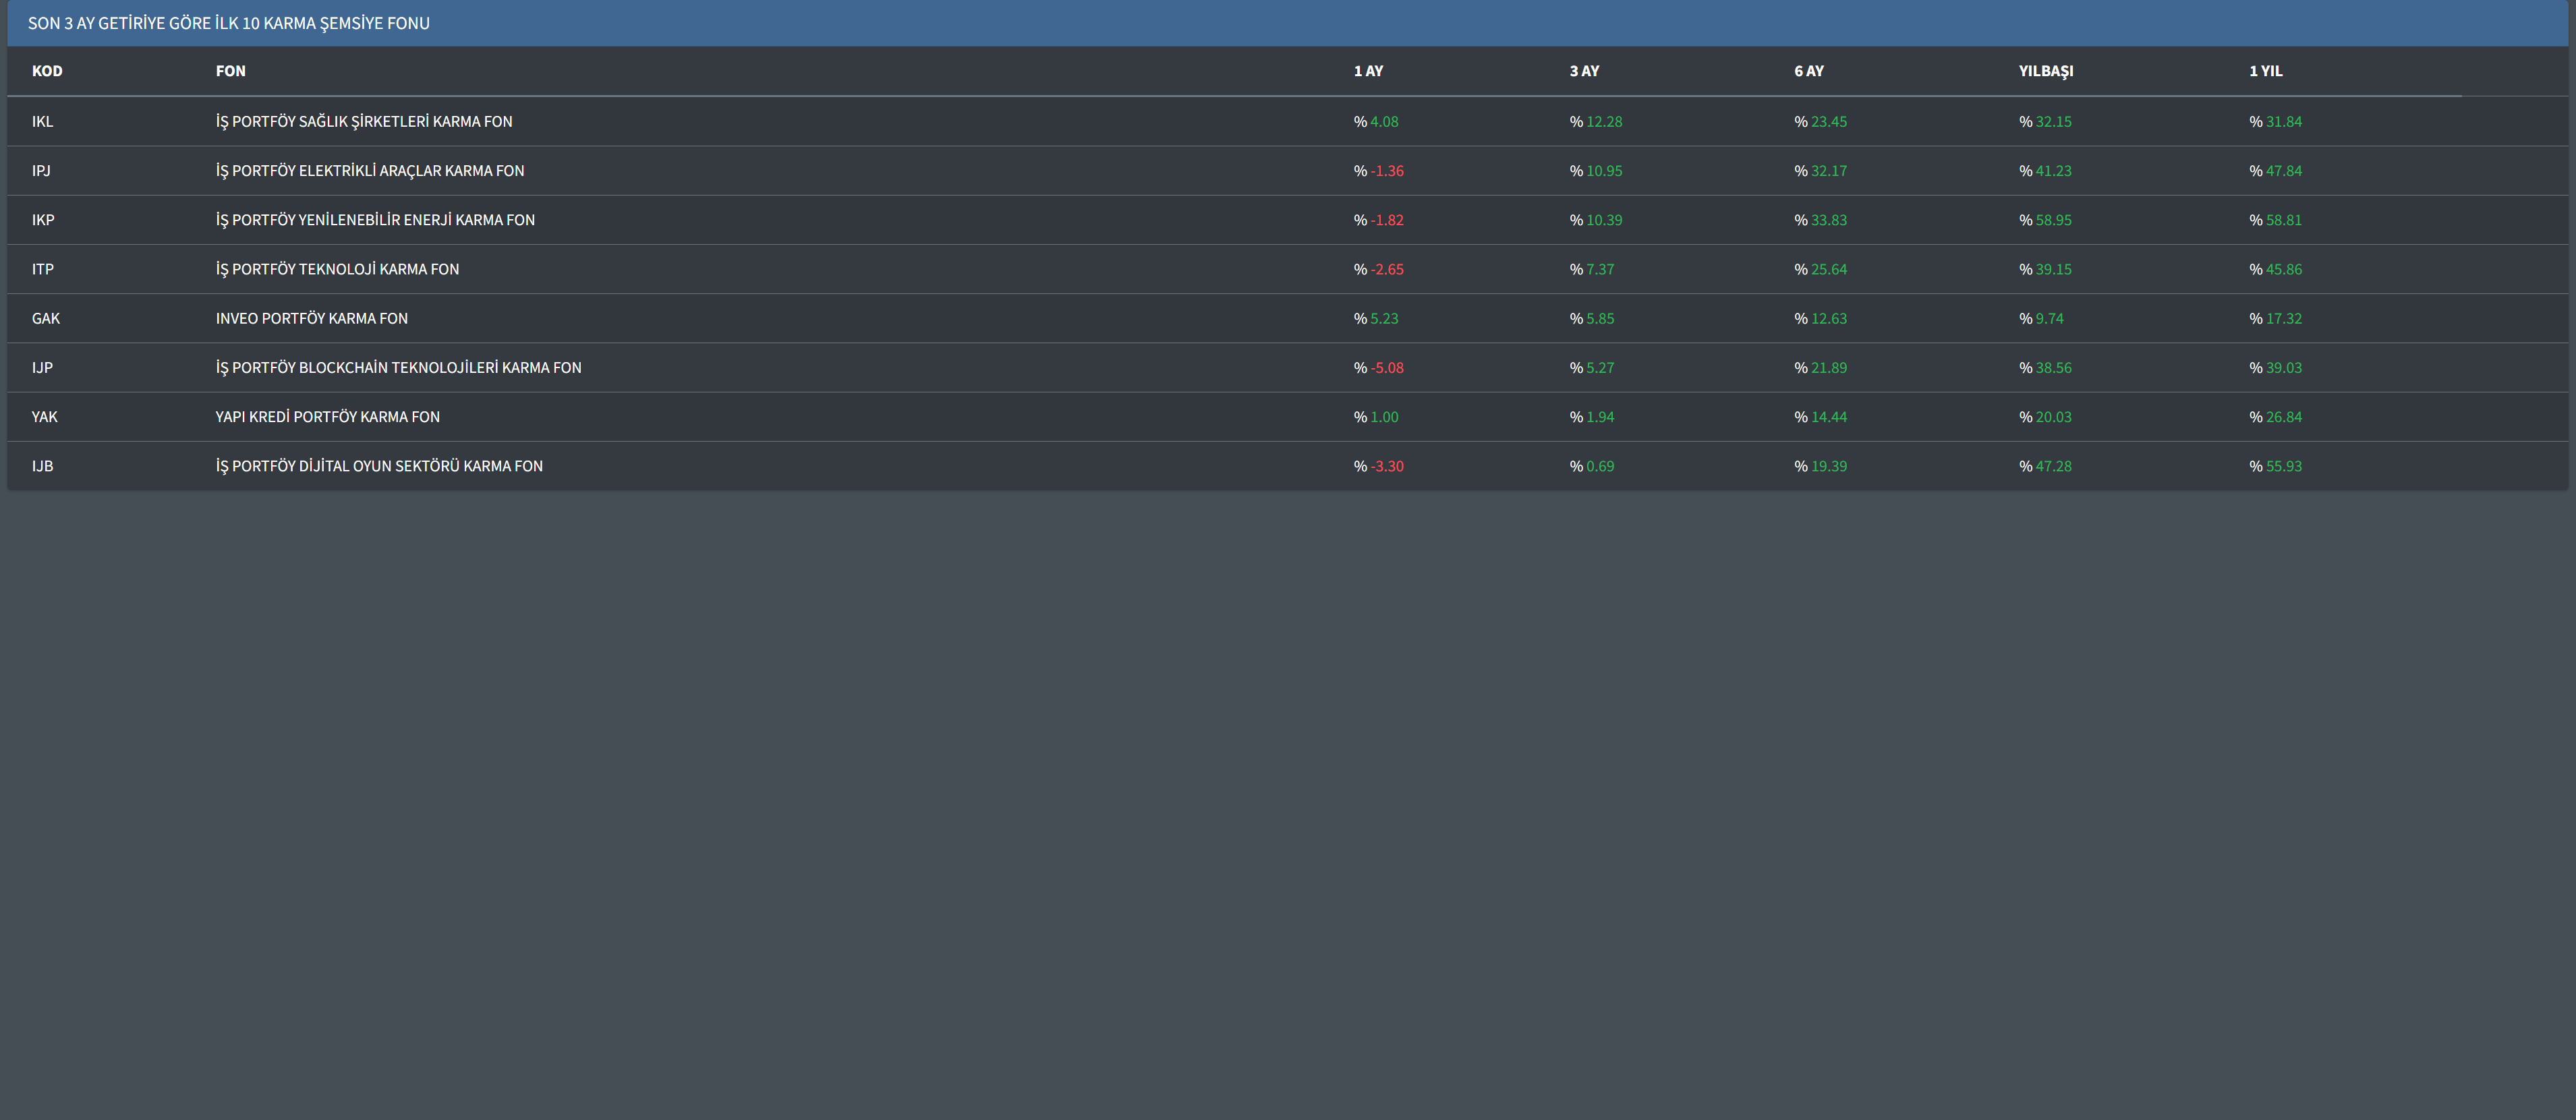Click the 6 AY column header

1808,71
